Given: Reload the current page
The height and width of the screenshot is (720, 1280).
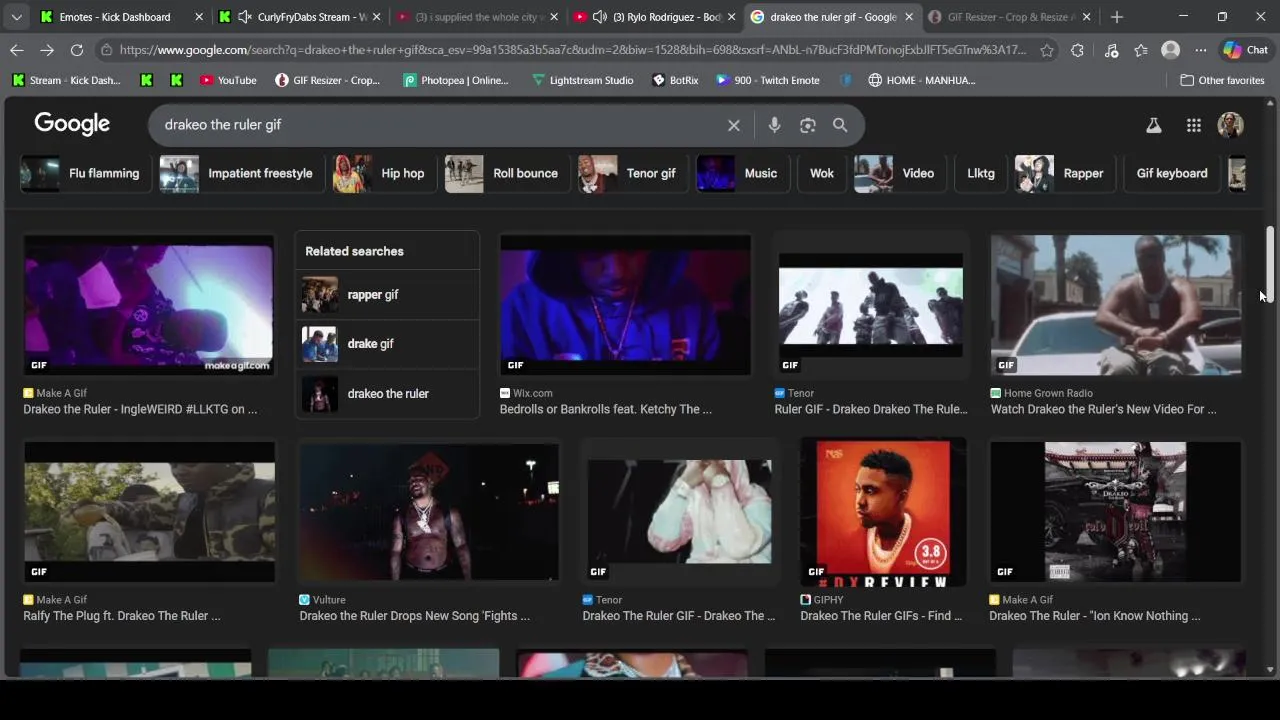Looking at the screenshot, I should pyautogui.click(x=77, y=50).
